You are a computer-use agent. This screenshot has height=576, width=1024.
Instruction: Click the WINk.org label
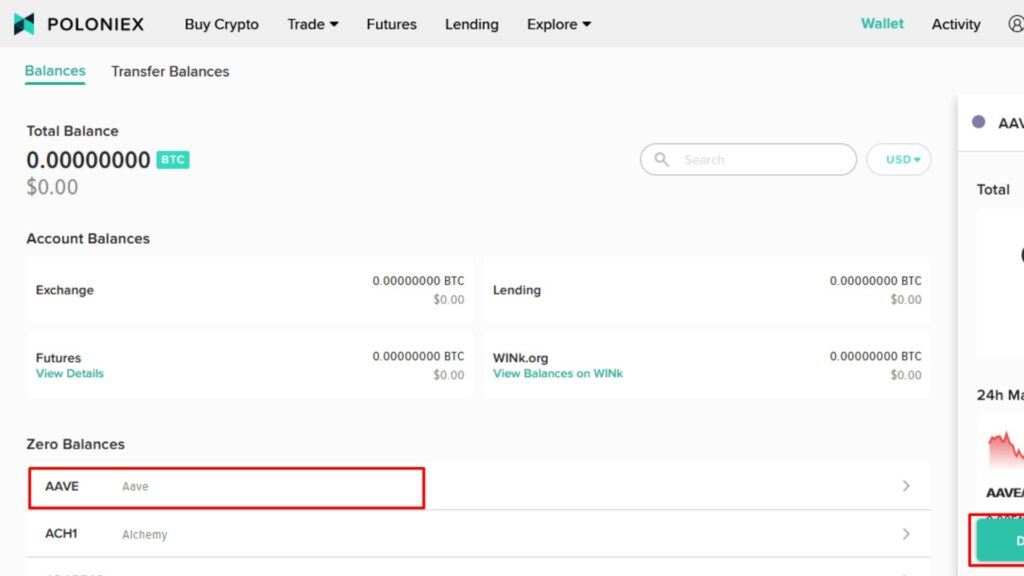(x=520, y=358)
